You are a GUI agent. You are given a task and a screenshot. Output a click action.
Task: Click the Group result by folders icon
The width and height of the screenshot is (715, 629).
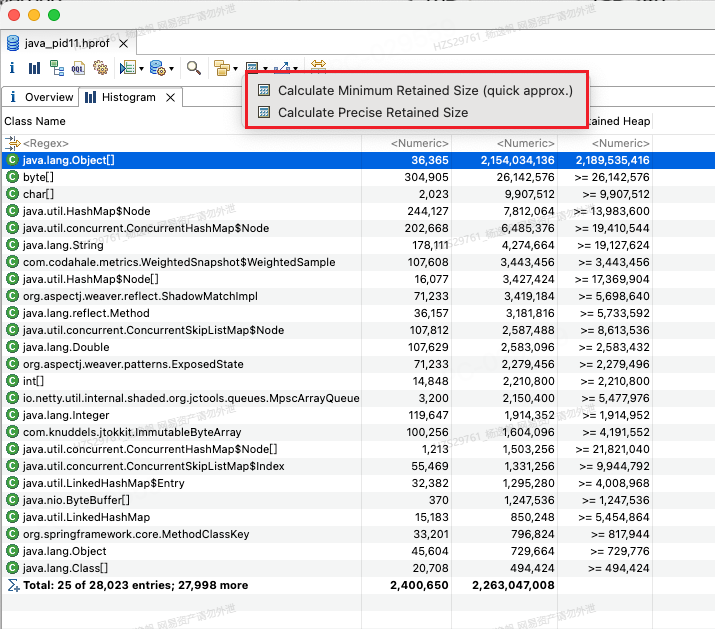click(x=222, y=68)
